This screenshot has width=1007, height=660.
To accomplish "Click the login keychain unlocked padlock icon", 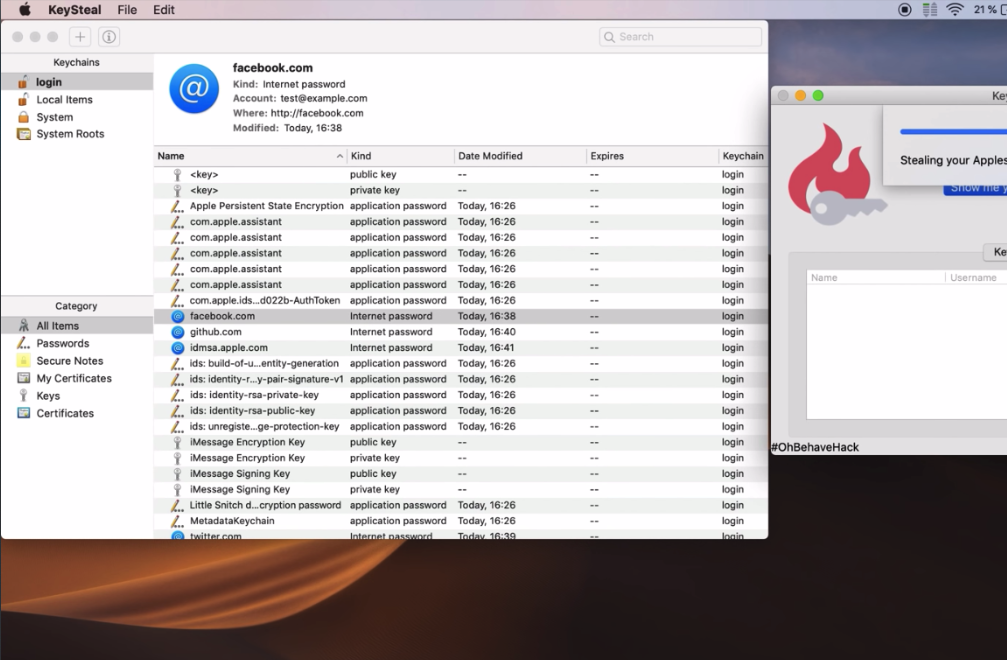I will [x=23, y=82].
